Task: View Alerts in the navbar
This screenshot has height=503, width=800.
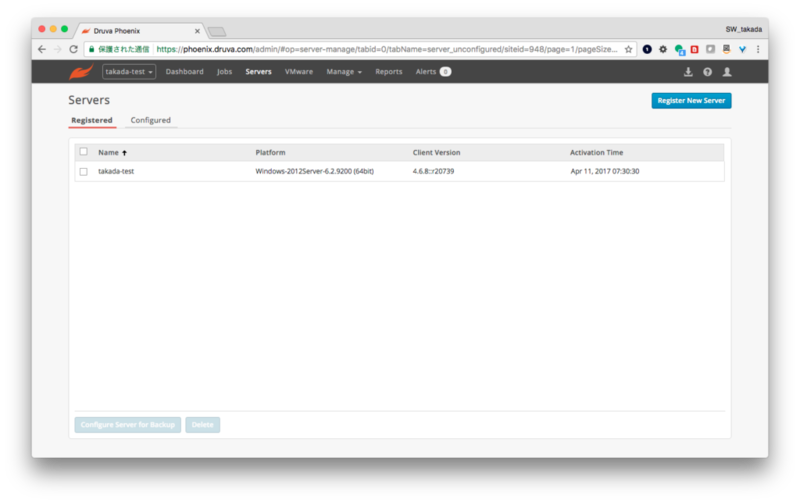Action: [x=426, y=72]
